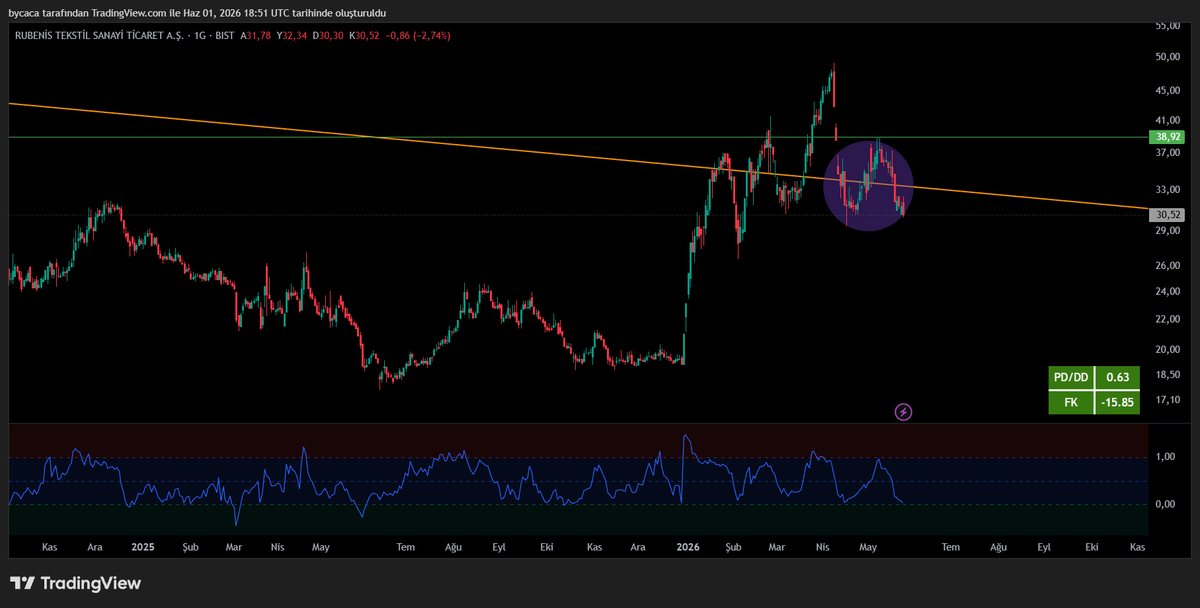The width and height of the screenshot is (1200, 608).
Task: Click the 1,00 indicator axis label
Action: coord(1165,457)
